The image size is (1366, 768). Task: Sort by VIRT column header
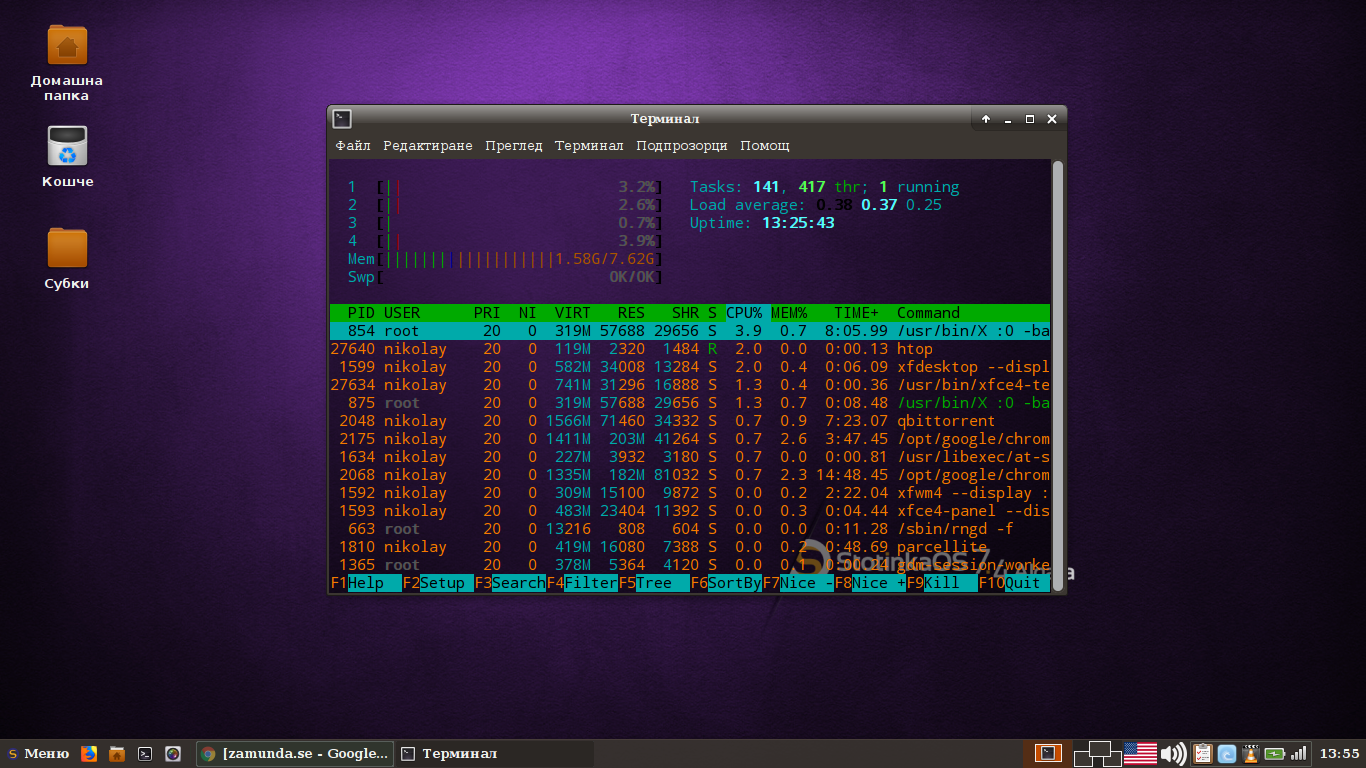[x=573, y=313]
